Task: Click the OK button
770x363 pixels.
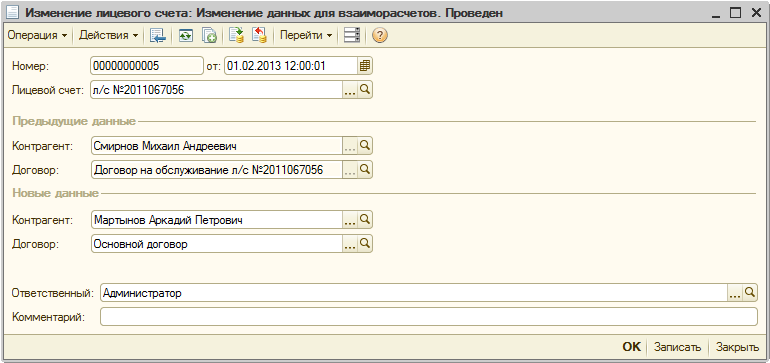Action: click(x=632, y=347)
